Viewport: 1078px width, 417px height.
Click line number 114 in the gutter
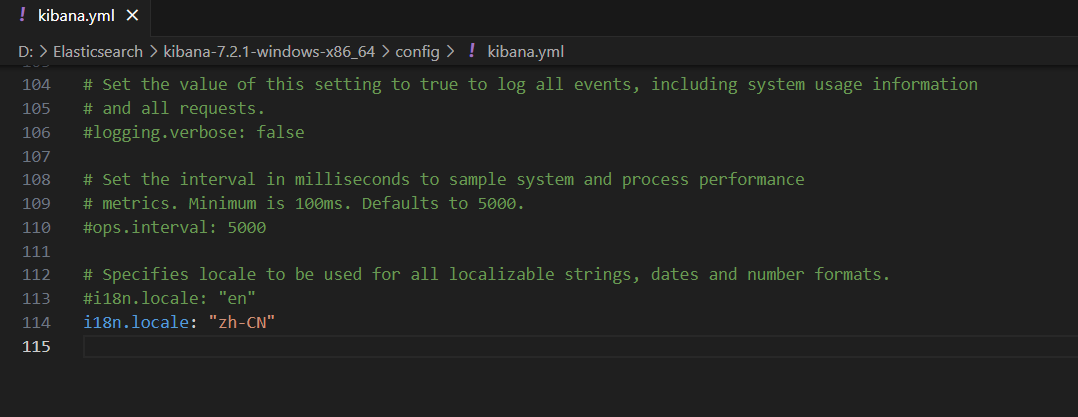click(36, 322)
